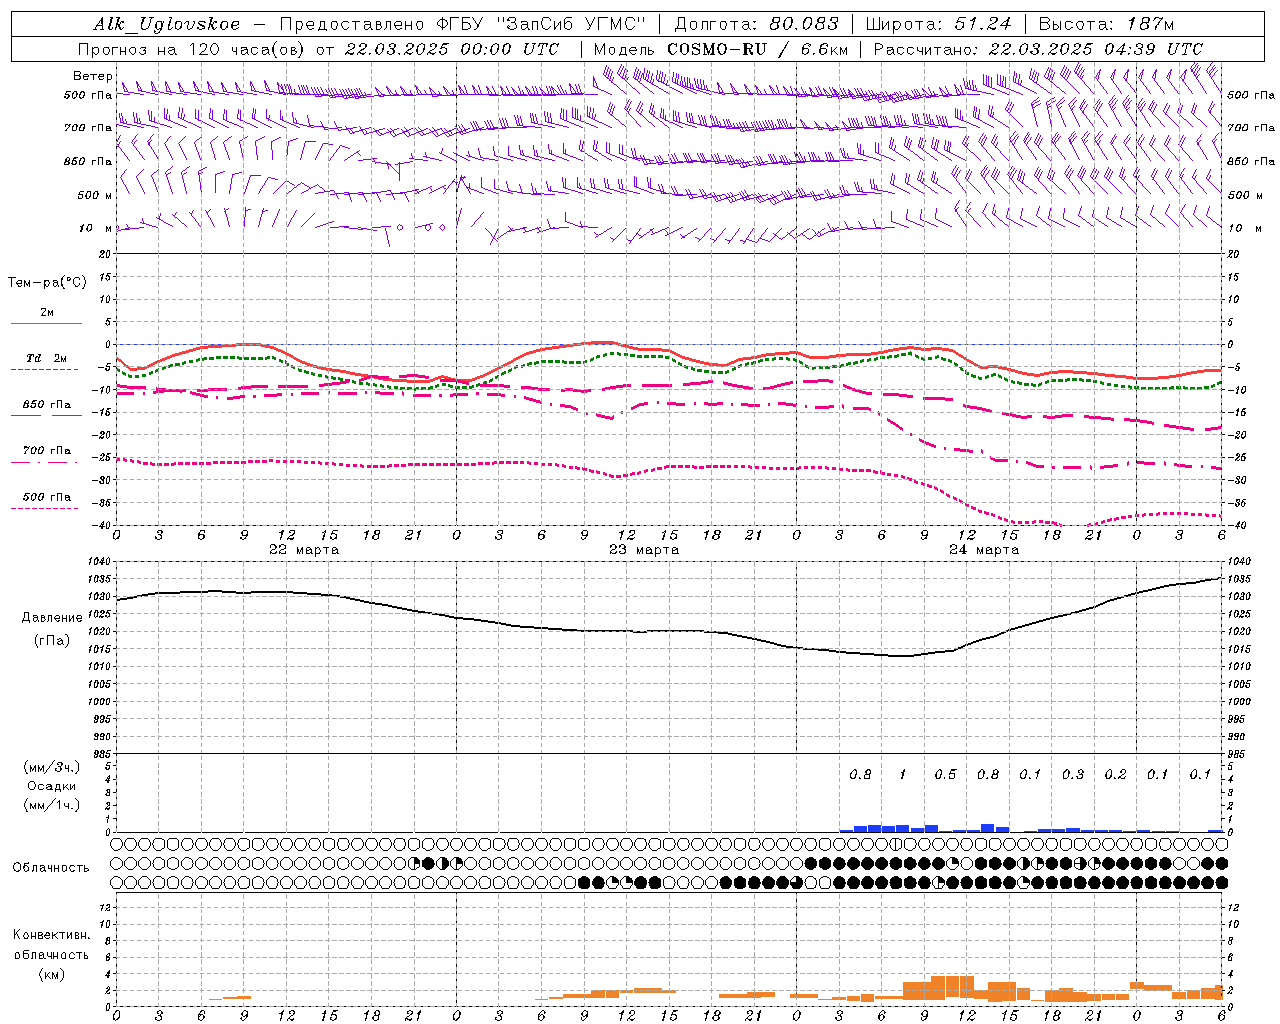
Task: Click the 0.5 precipitation amount value
Action: (945, 774)
